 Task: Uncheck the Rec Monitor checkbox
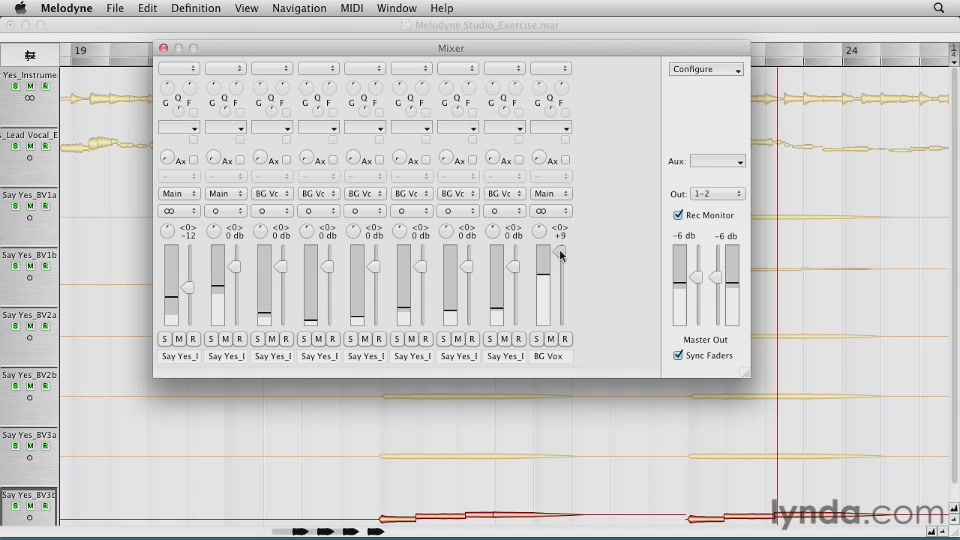678,215
